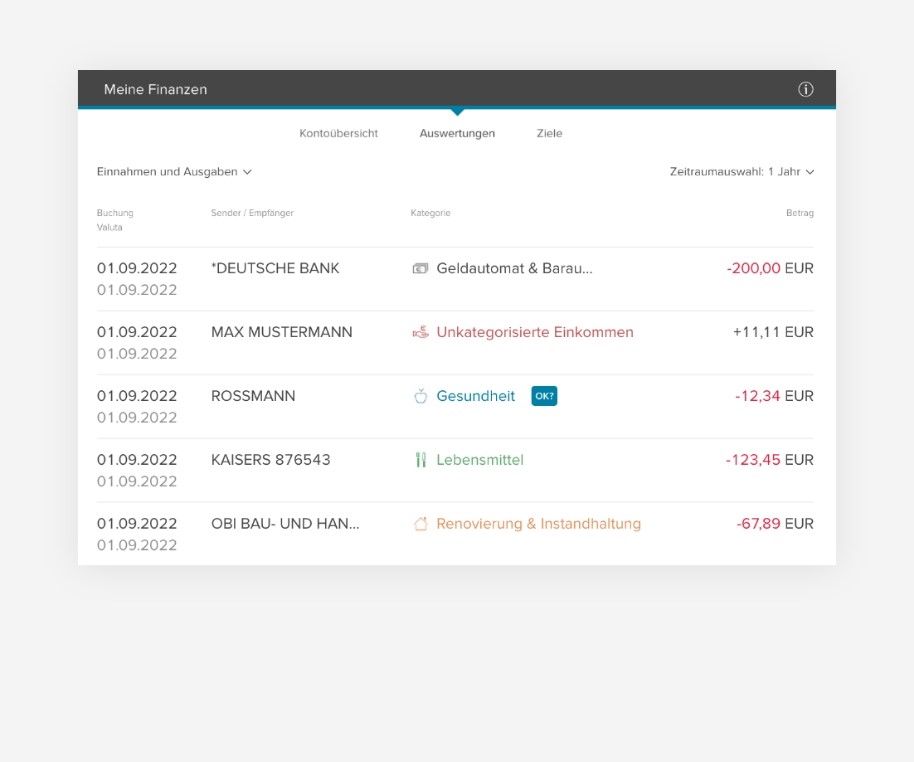The height and width of the screenshot is (762, 914).
Task: Expand the chevron beside Einnahmen und Ausgaben
Action: pos(246,171)
